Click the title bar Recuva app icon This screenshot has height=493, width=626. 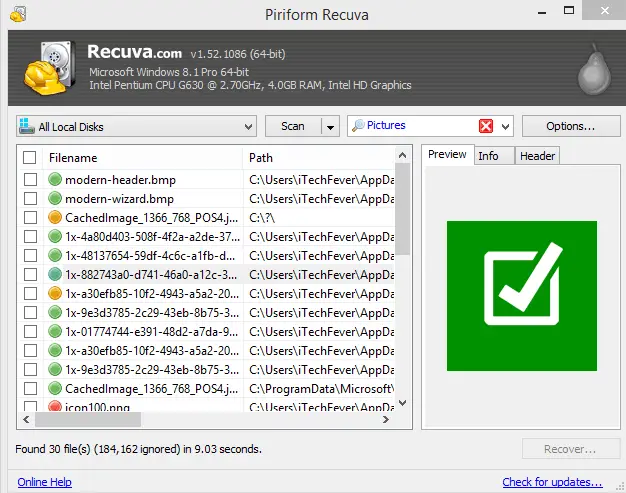pos(18,14)
